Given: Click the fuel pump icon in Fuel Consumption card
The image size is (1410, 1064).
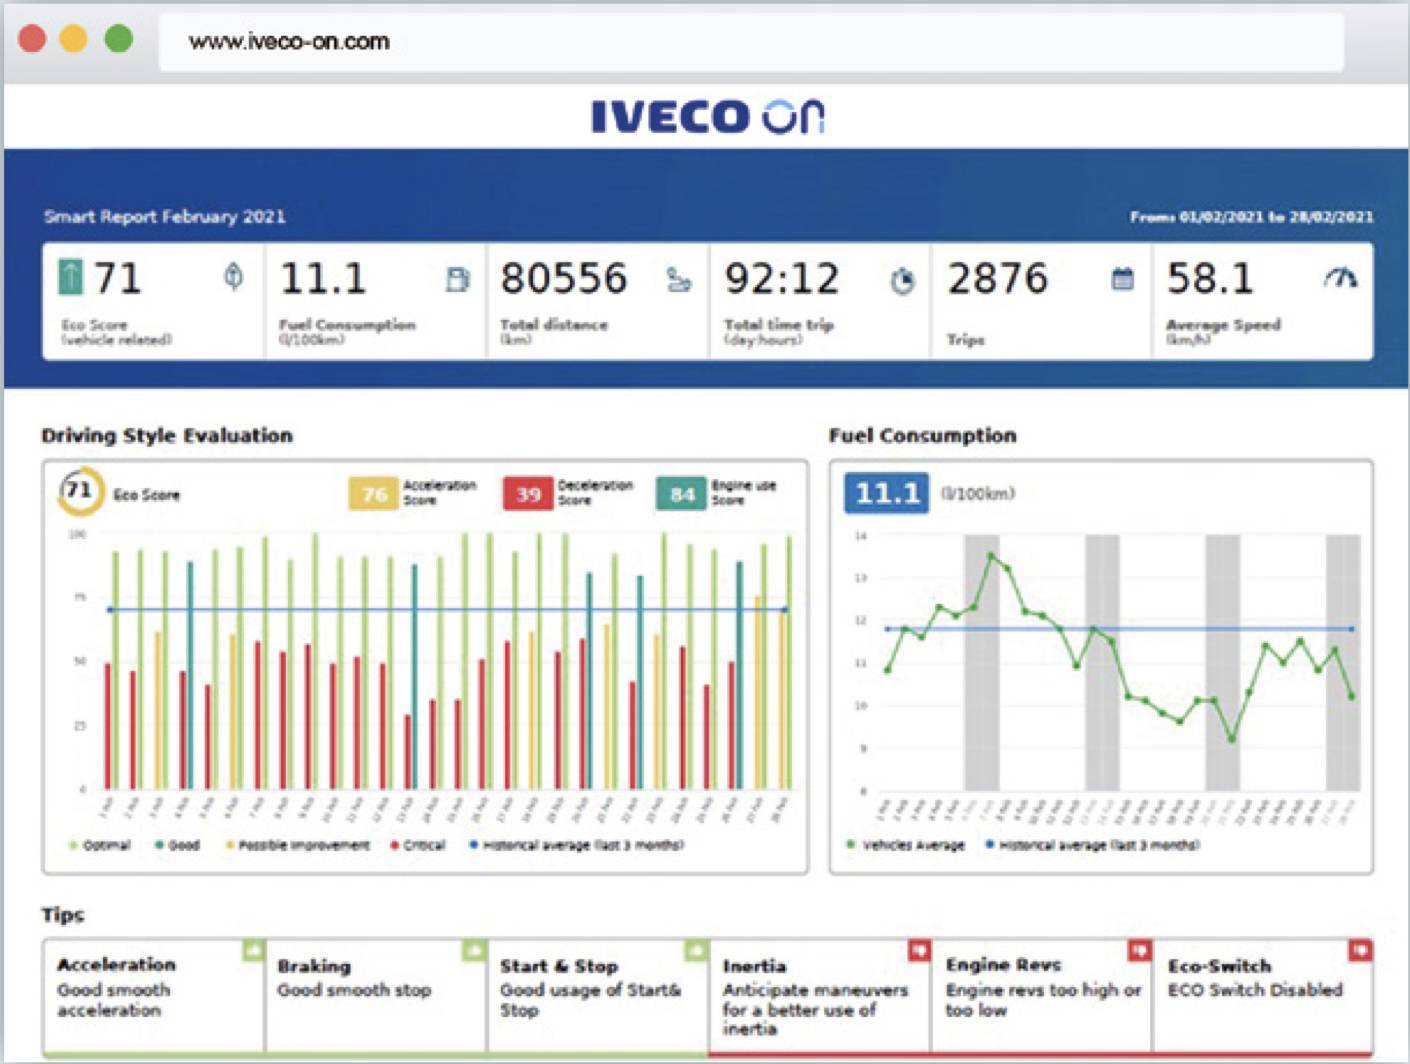Looking at the screenshot, I should point(457,279).
